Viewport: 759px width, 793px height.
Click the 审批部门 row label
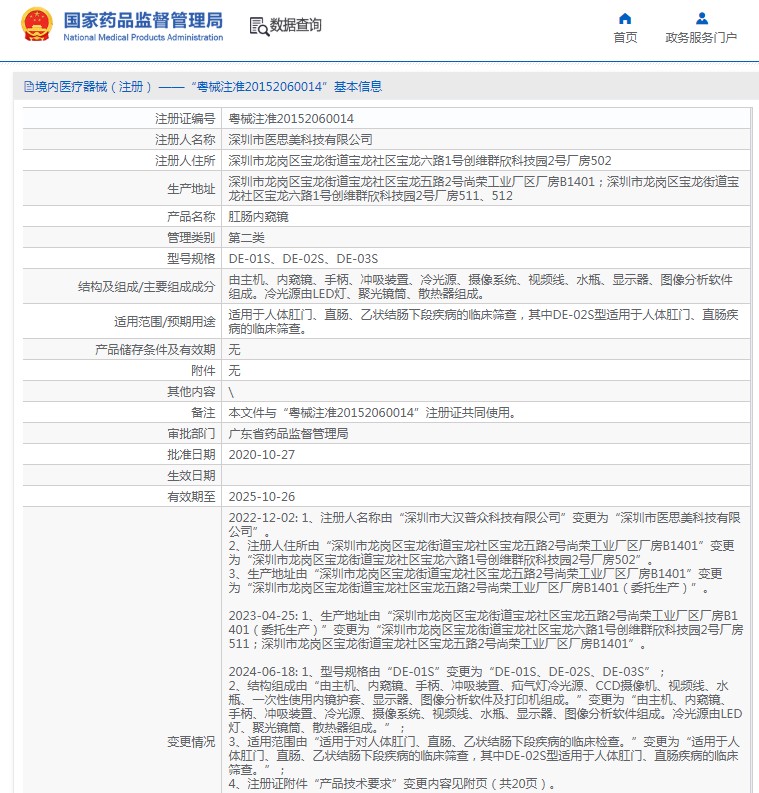[191, 434]
